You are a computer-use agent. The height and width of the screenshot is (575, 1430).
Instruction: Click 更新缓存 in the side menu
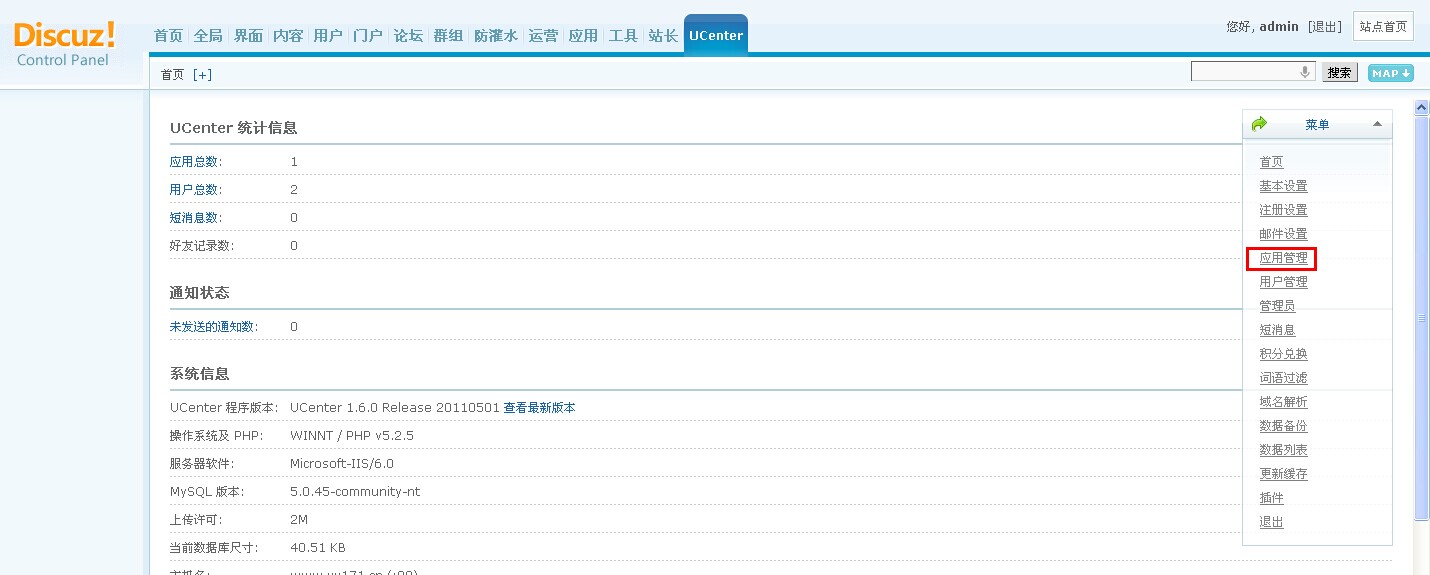tap(1283, 474)
